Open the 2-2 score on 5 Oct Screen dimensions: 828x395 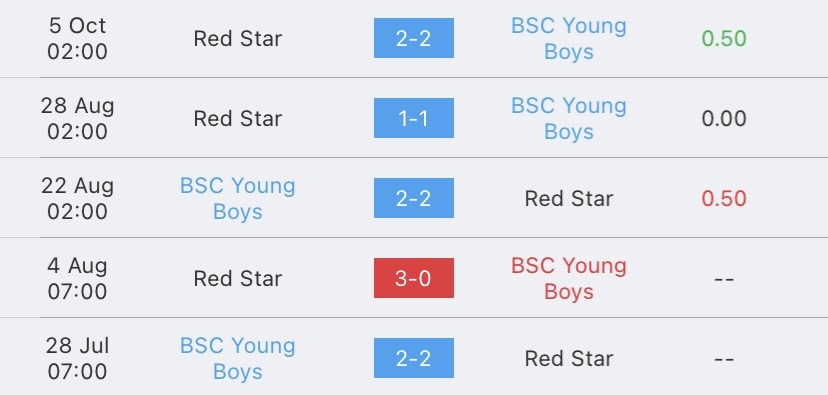(x=413, y=38)
